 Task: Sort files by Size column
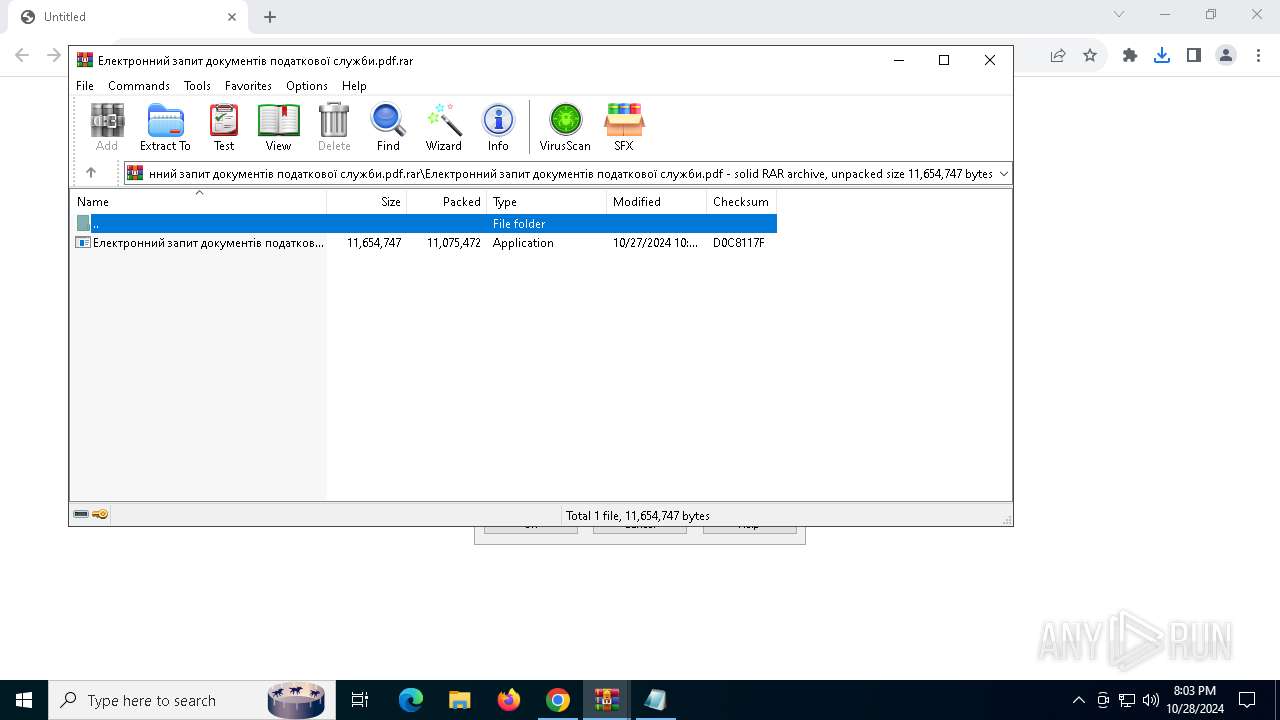[x=367, y=202]
